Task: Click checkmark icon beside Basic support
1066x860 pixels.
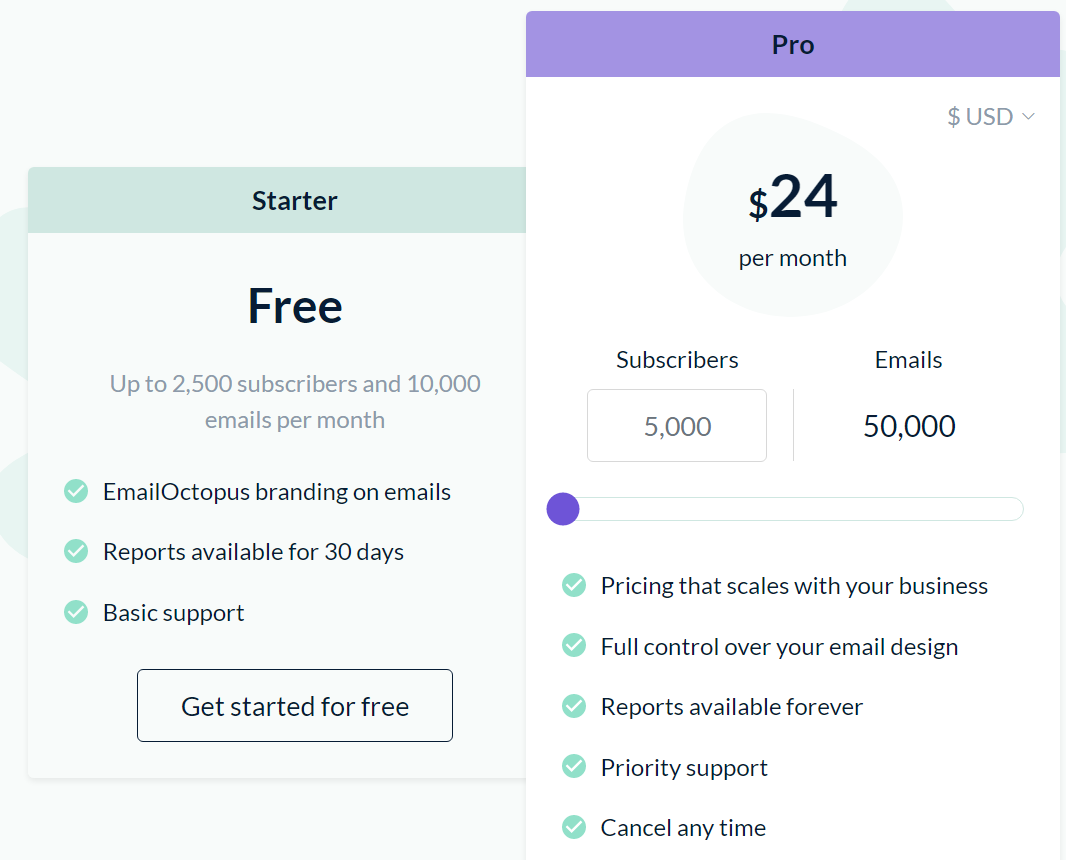Action: pyautogui.click(x=76, y=612)
